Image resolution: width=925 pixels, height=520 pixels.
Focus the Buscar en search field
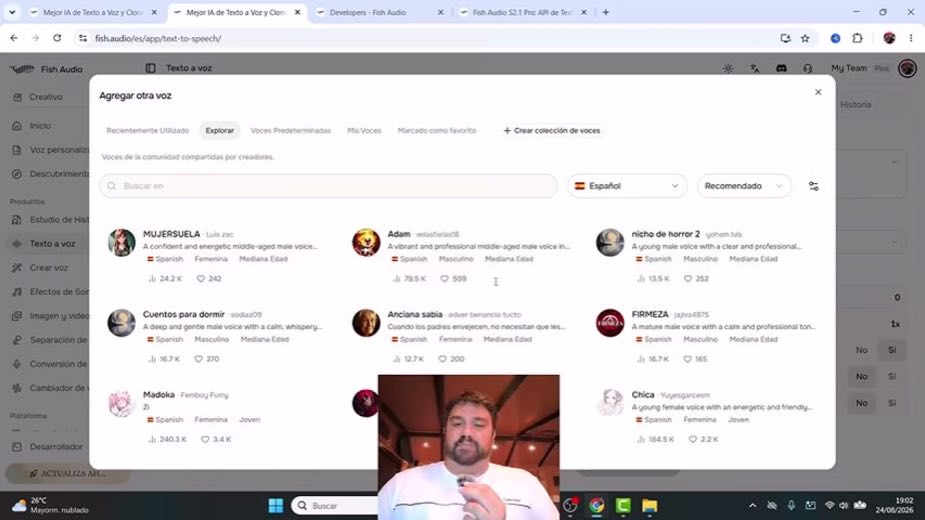pyautogui.click(x=329, y=186)
